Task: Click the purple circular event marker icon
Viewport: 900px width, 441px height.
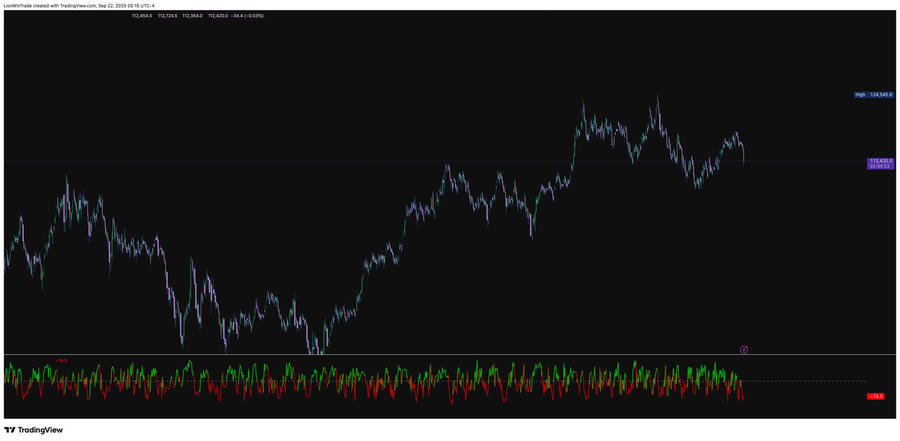Action: coord(743,350)
